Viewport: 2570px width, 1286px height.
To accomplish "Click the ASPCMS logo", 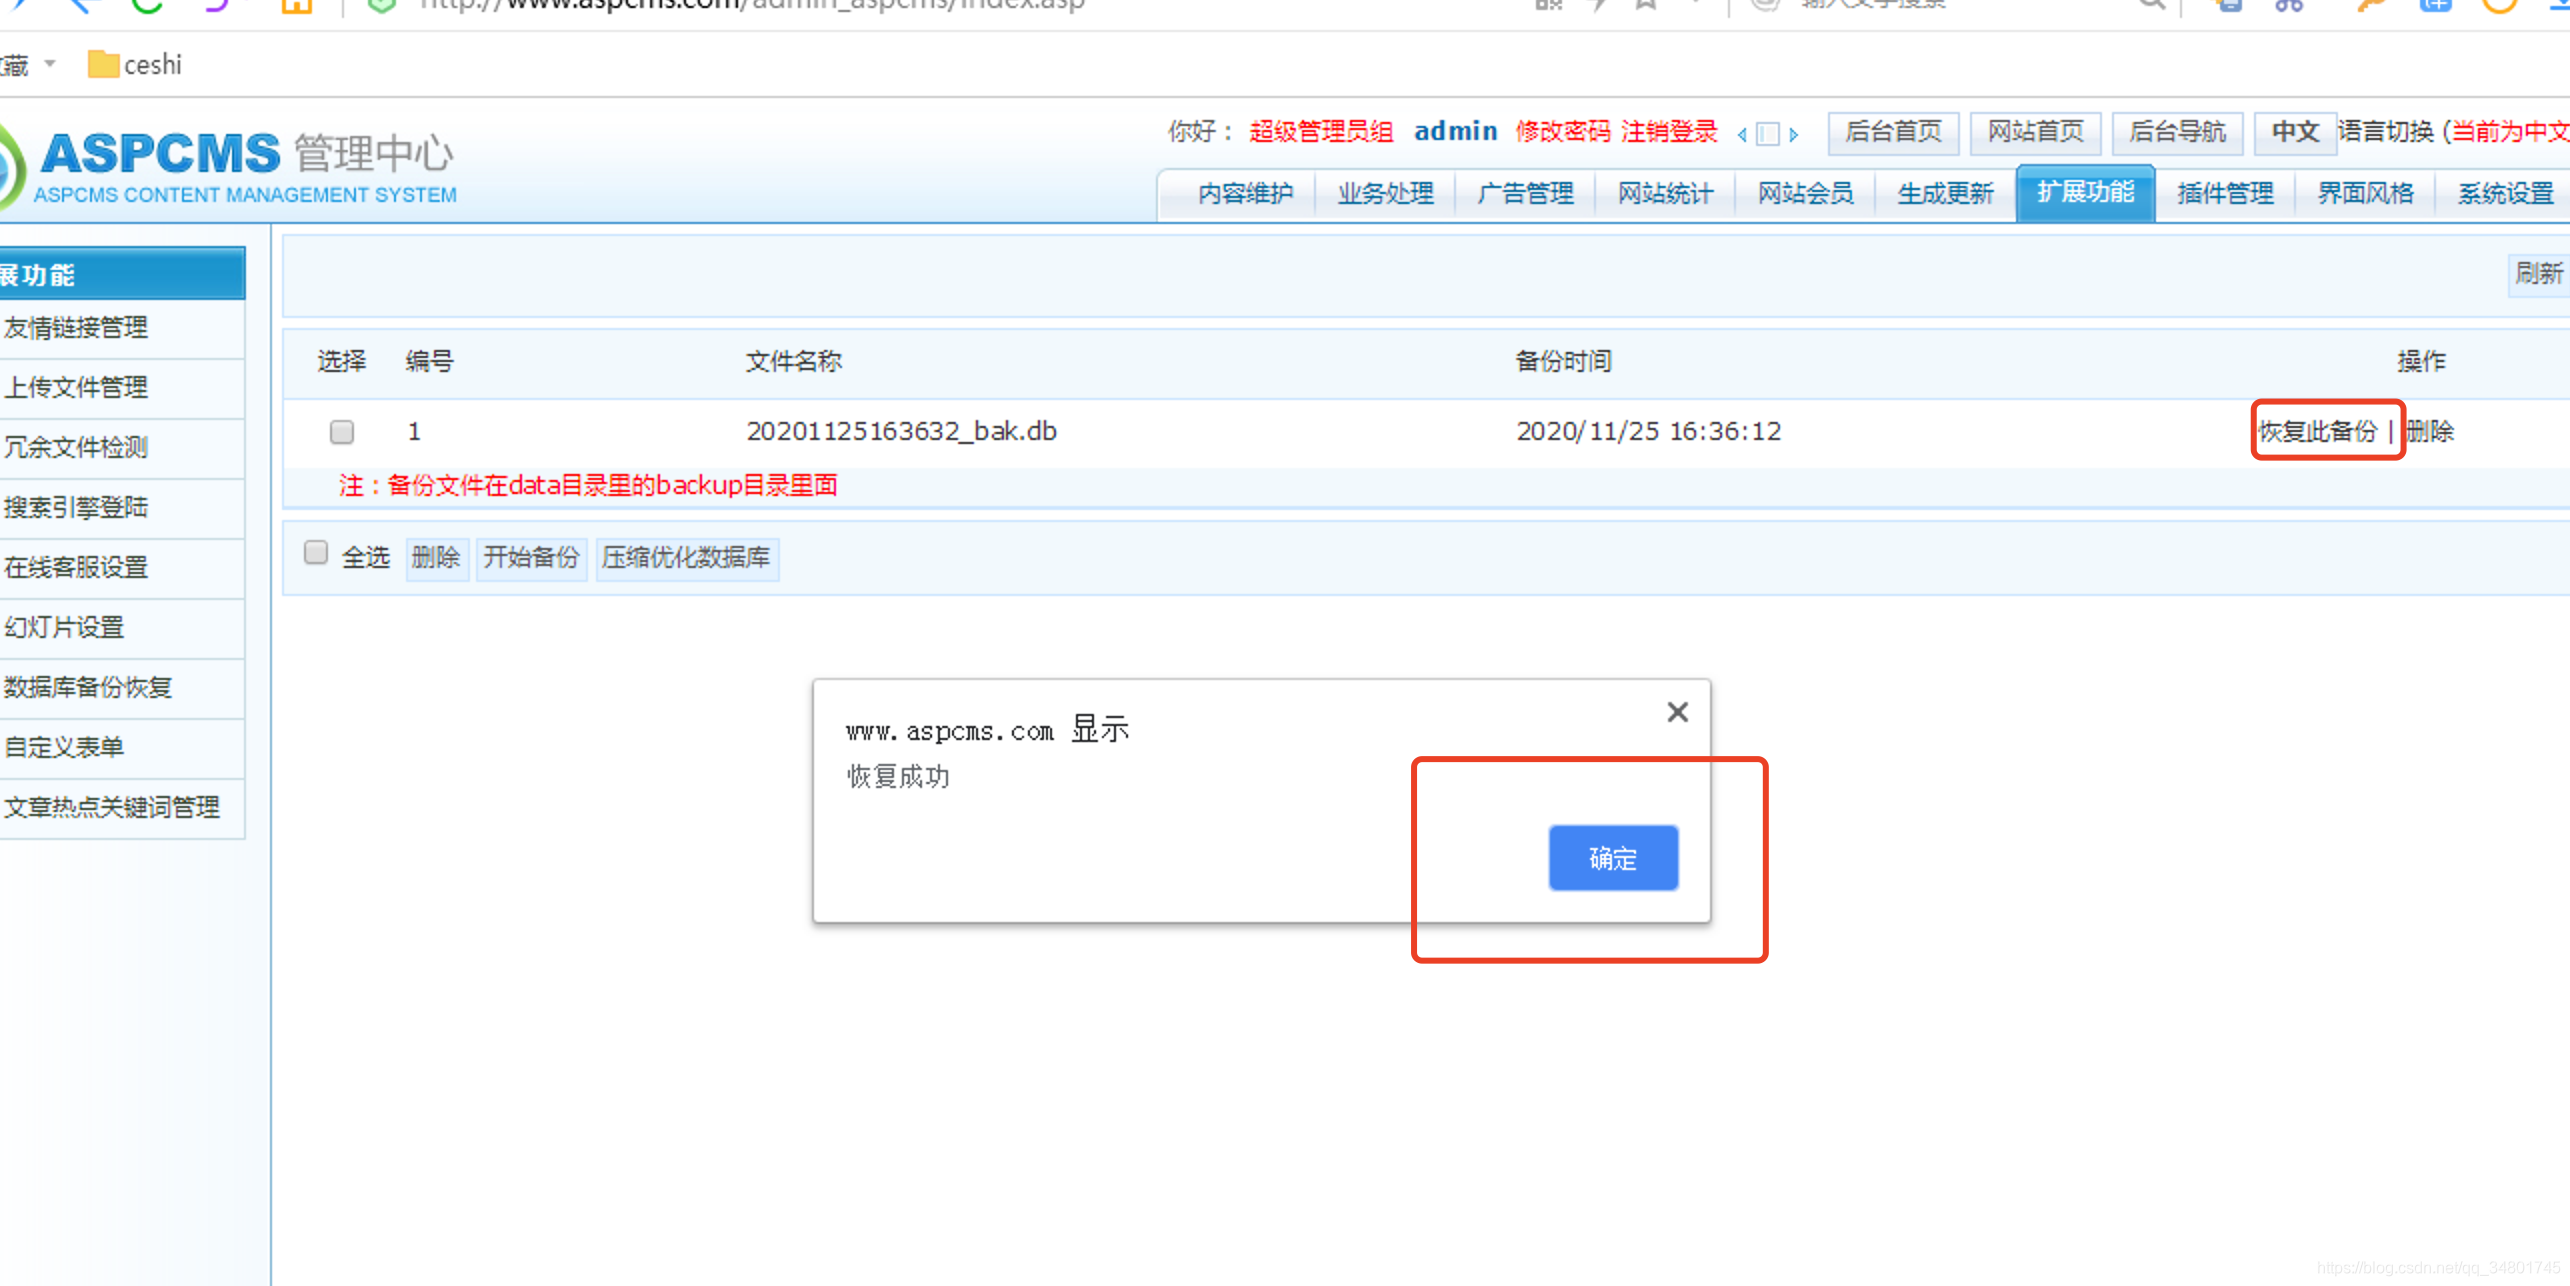I will coord(160,155).
